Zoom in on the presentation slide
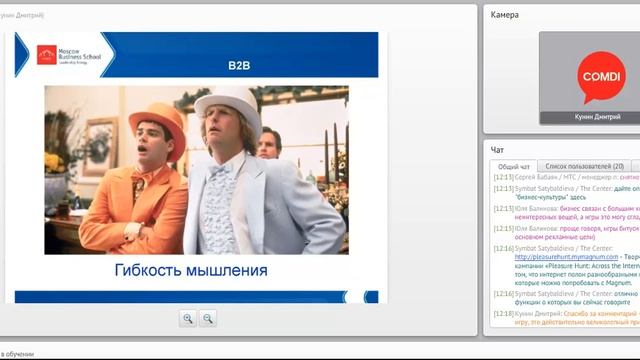This screenshot has height=360, width=640. tap(187, 319)
